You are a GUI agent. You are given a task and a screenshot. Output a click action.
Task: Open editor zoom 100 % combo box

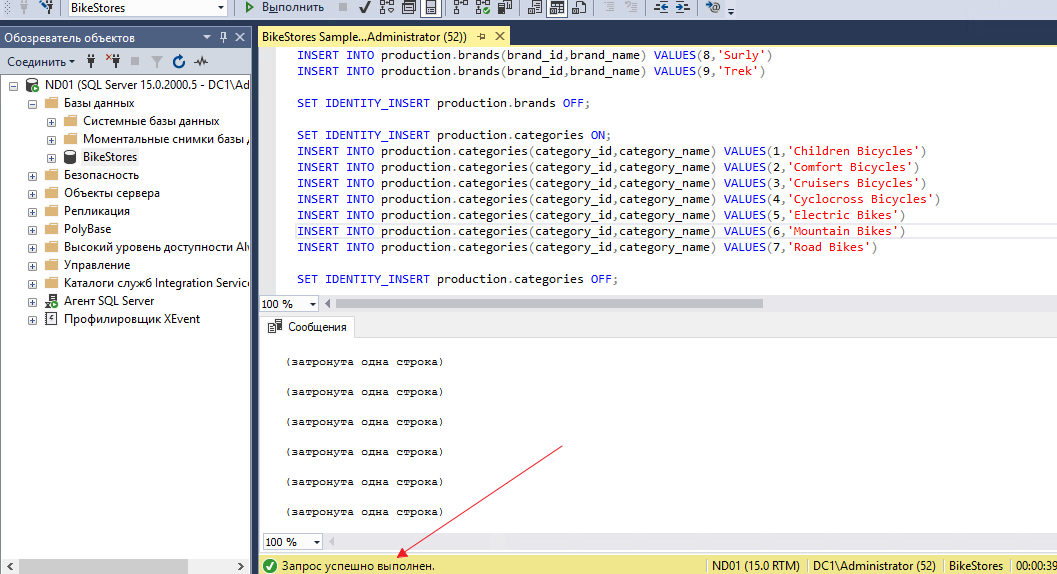[289, 304]
